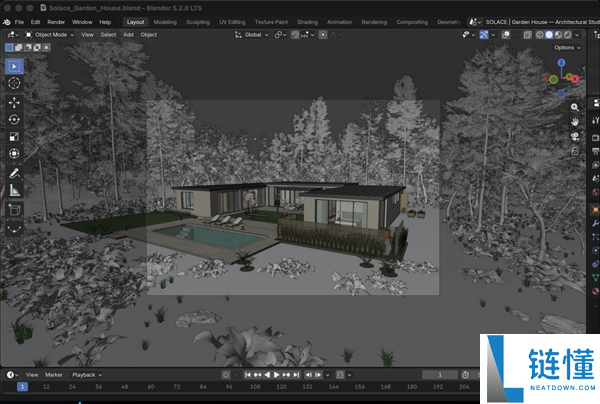Click the Z axis on navigation gizmo
The image size is (600, 404).
coord(561,62)
